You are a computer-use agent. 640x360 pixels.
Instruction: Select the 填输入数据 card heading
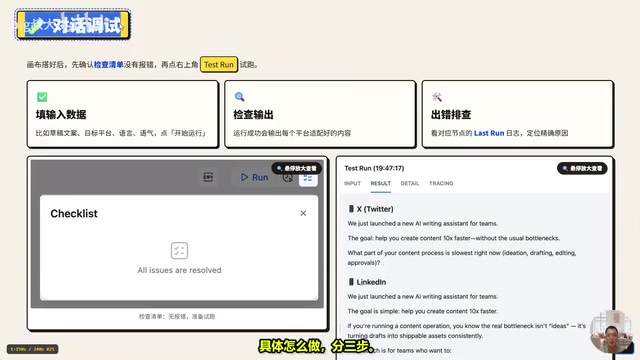[61, 115]
